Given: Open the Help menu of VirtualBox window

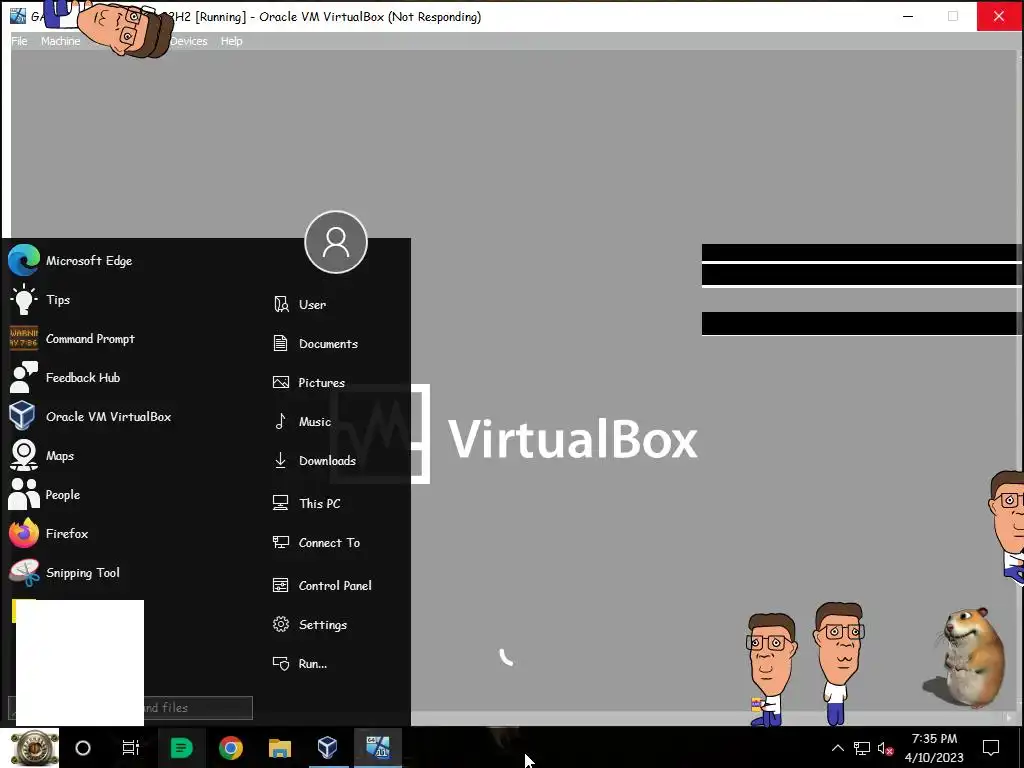Looking at the screenshot, I should (x=231, y=41).
